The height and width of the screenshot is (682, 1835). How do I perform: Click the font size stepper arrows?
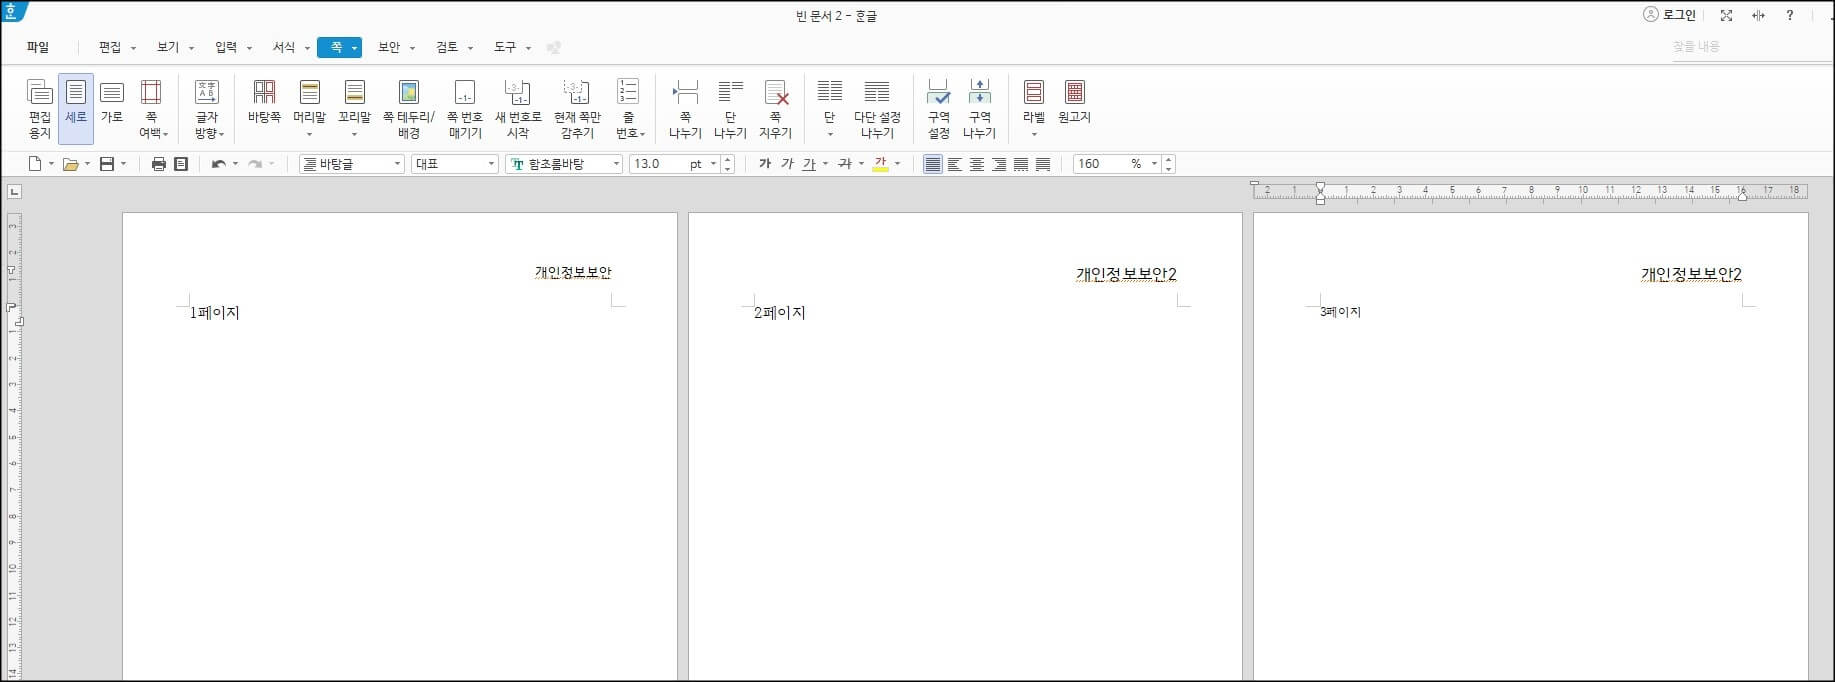pos(728,164)
